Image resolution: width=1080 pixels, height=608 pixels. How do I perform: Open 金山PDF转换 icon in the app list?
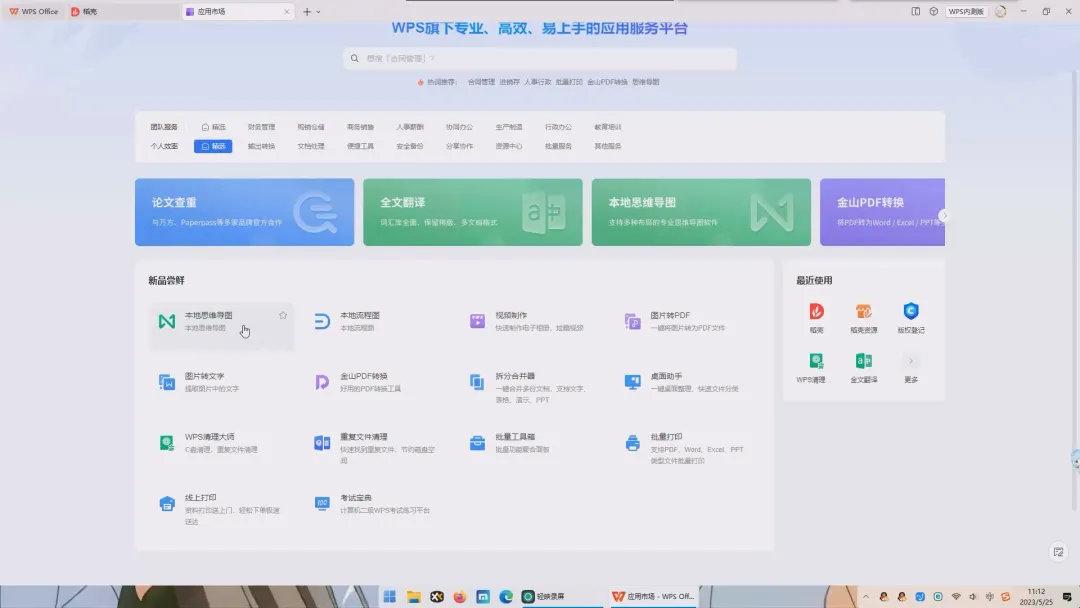tap(322, 382)
